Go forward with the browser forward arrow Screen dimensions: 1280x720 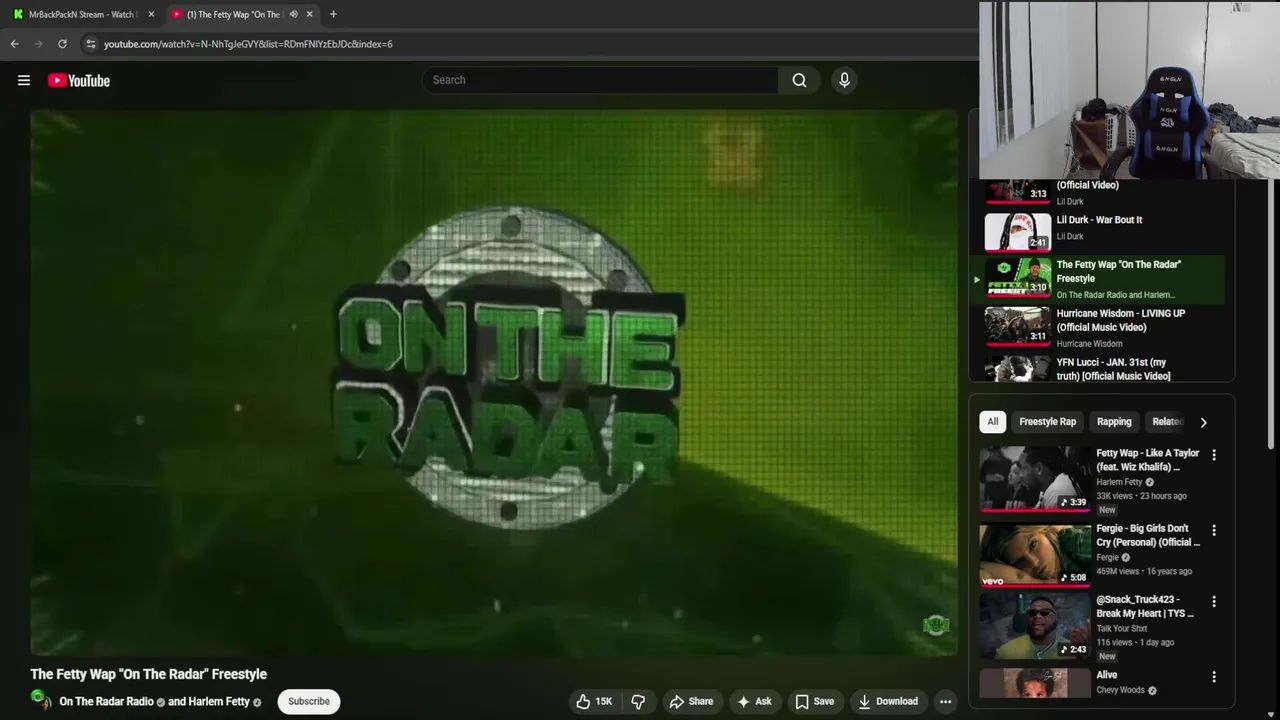[38, 44]
